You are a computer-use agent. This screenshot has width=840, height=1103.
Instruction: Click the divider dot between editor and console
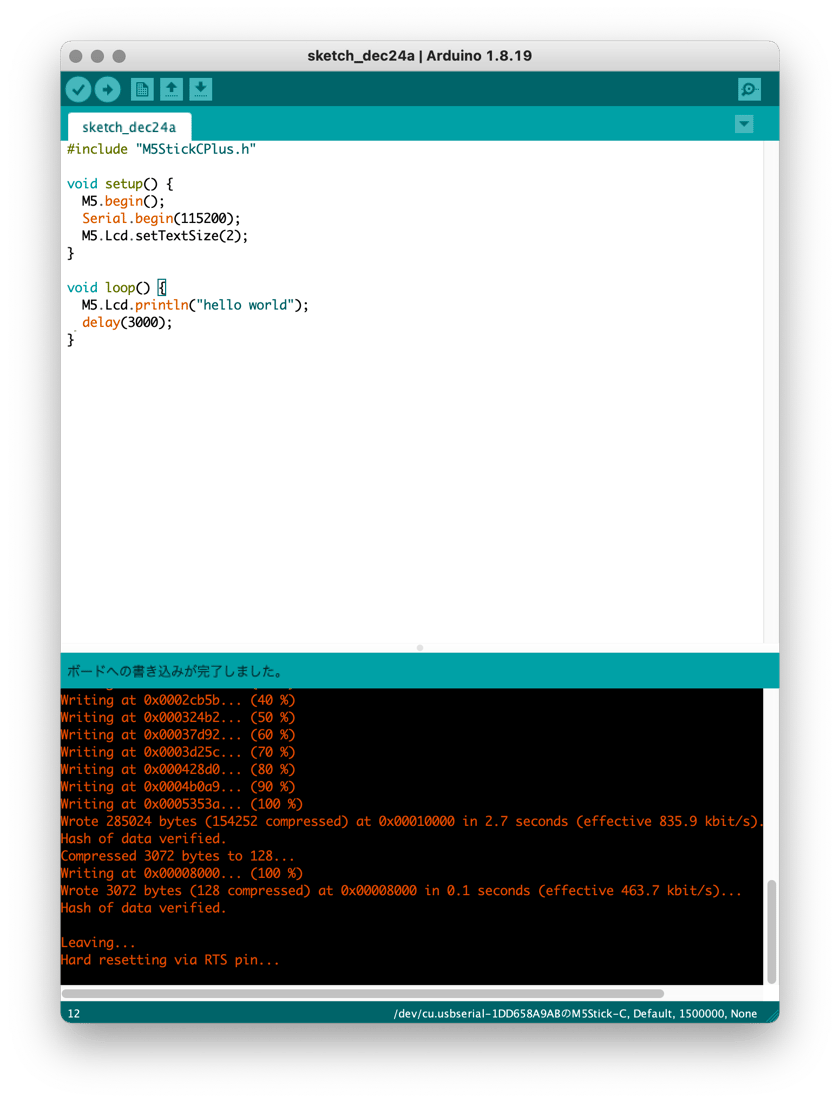coord(420,648)
